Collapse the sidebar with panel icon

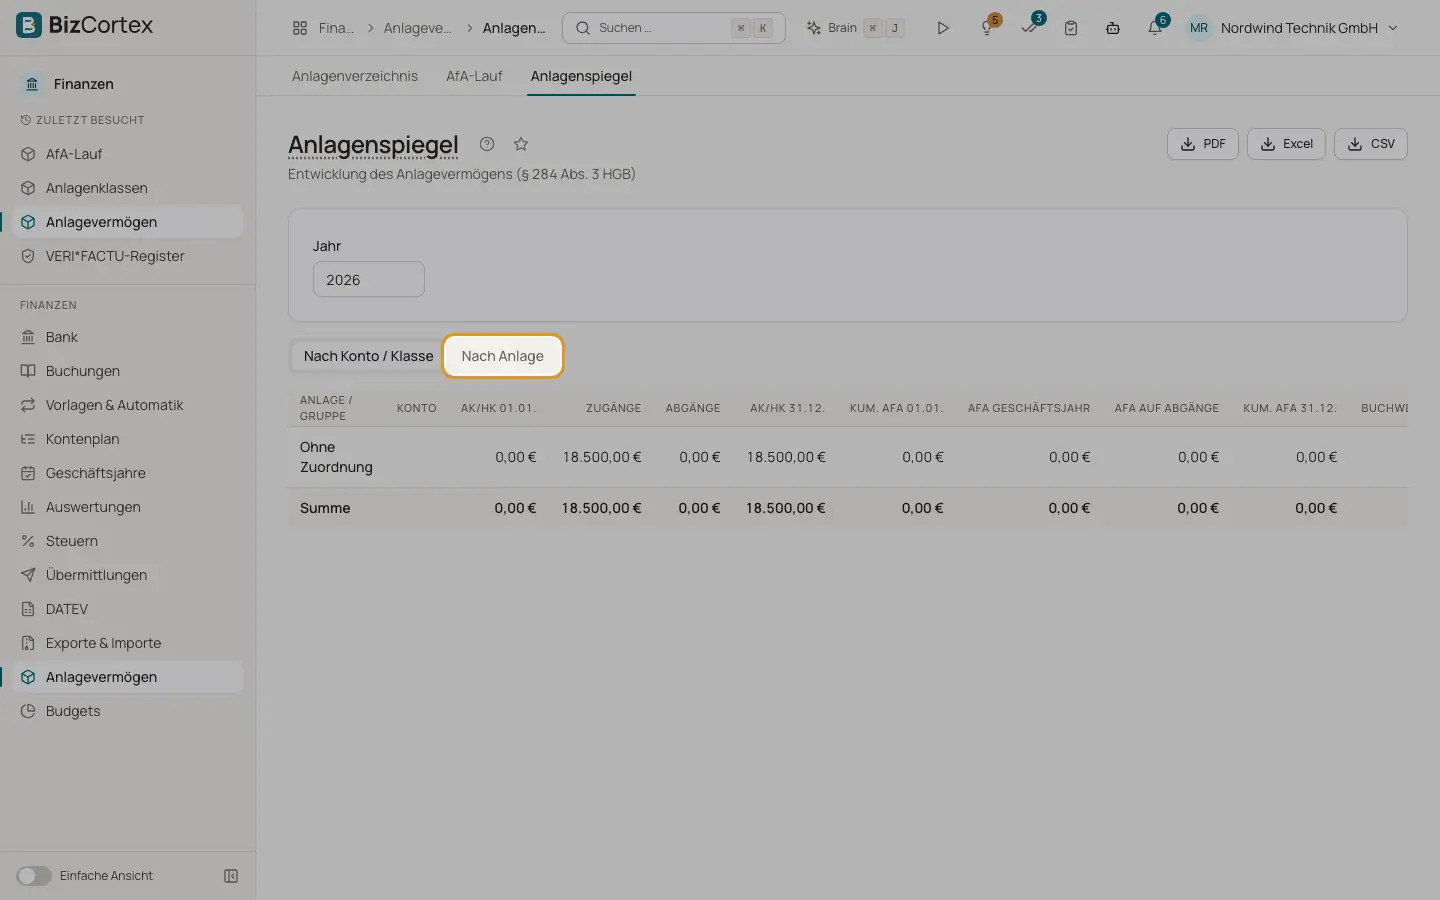click(231, 876)
